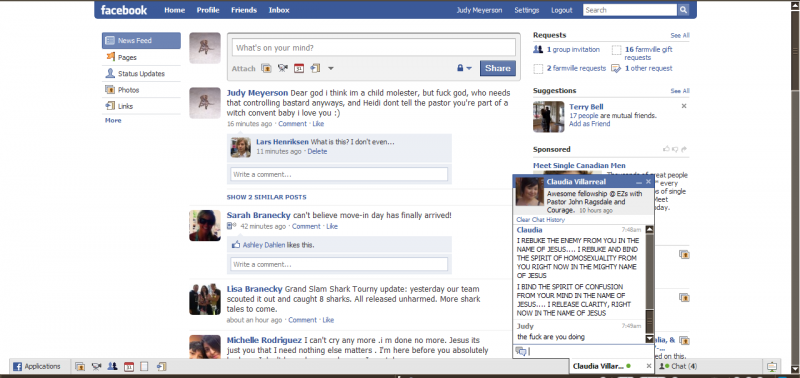The width and height of the screenshot is (800, 378).
Task: Click the status update text box
Action: pyautogui.click(x=373, y=48)
